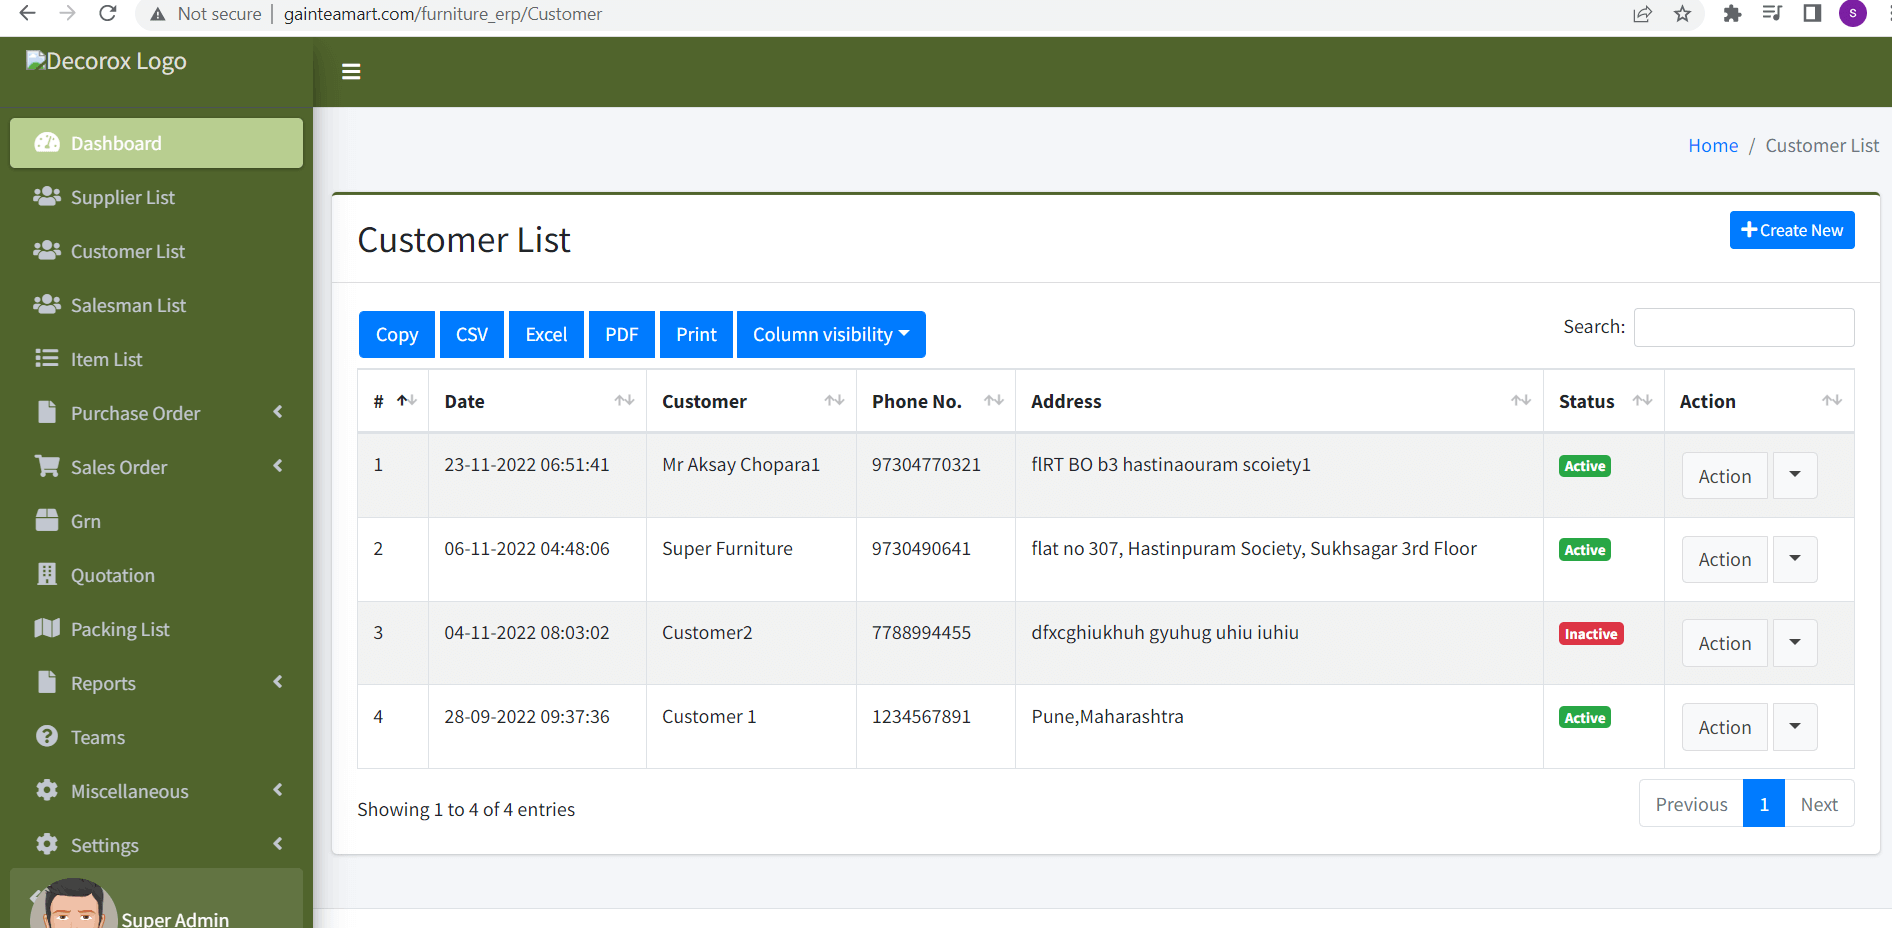Open Action dropdown arrow for Customer2 row
1892x928 pixels.
[x=1795, y=643]
